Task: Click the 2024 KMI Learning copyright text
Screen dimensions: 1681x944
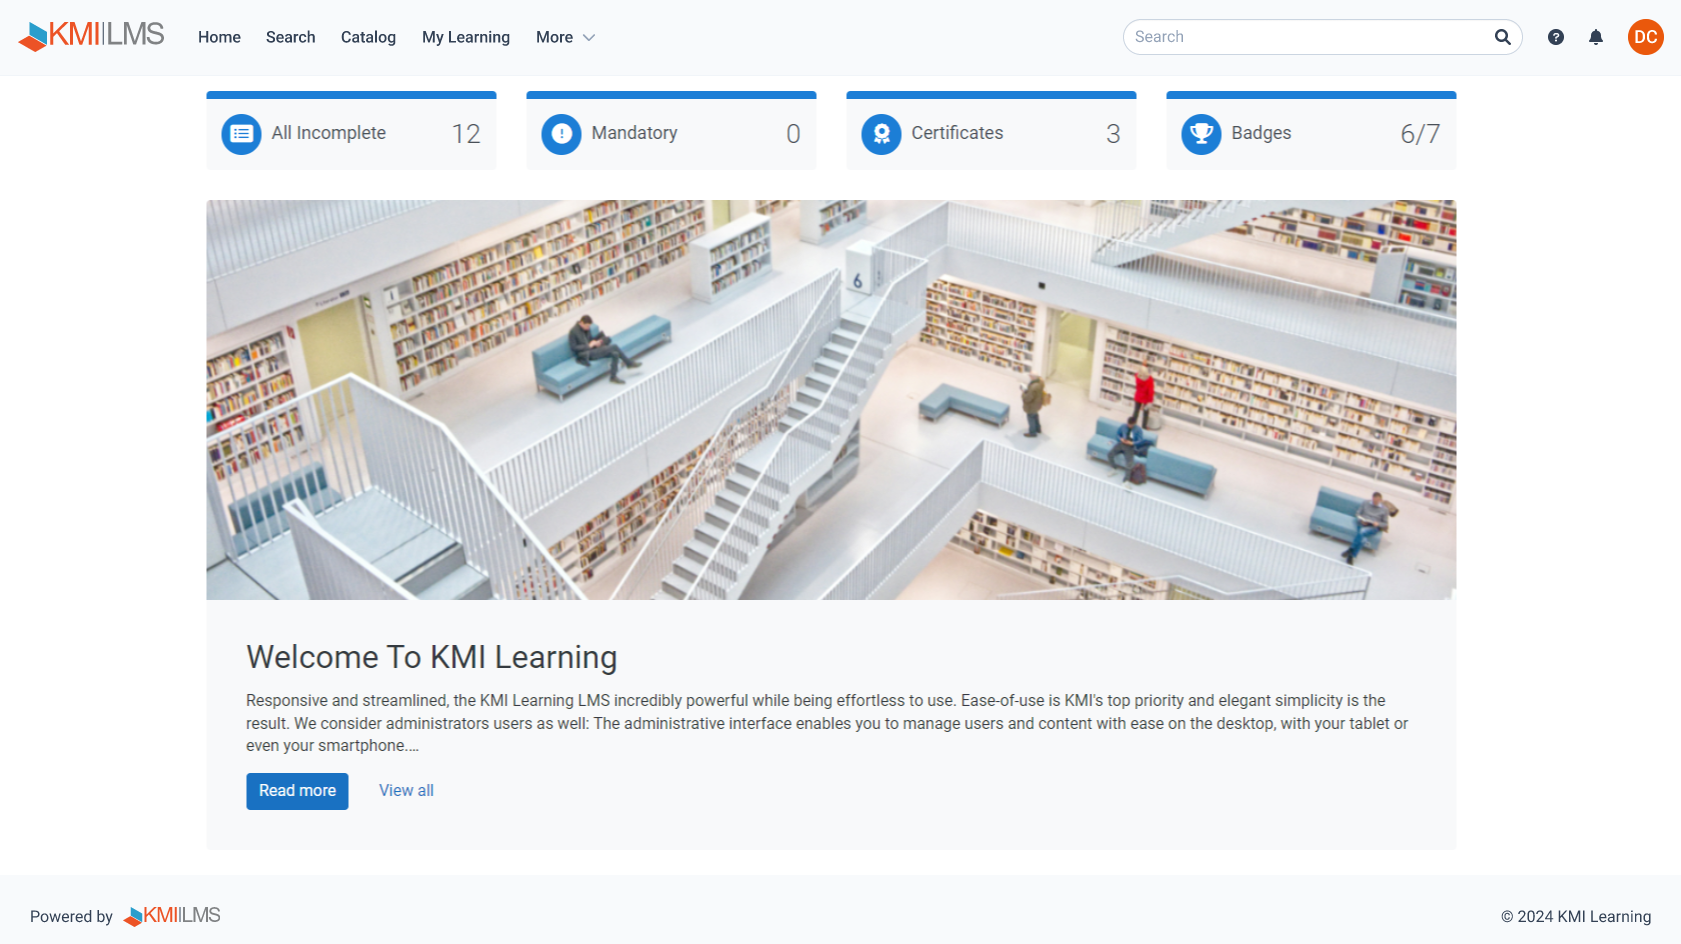Action: pyautogui.click(x=1576, y=917)
